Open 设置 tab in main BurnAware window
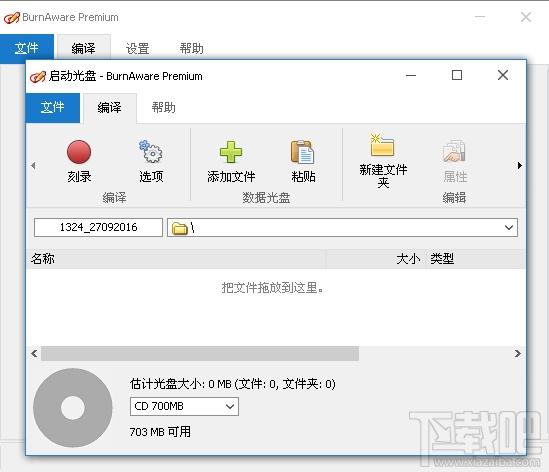This screenshot has width=549, height=472. 138,48
